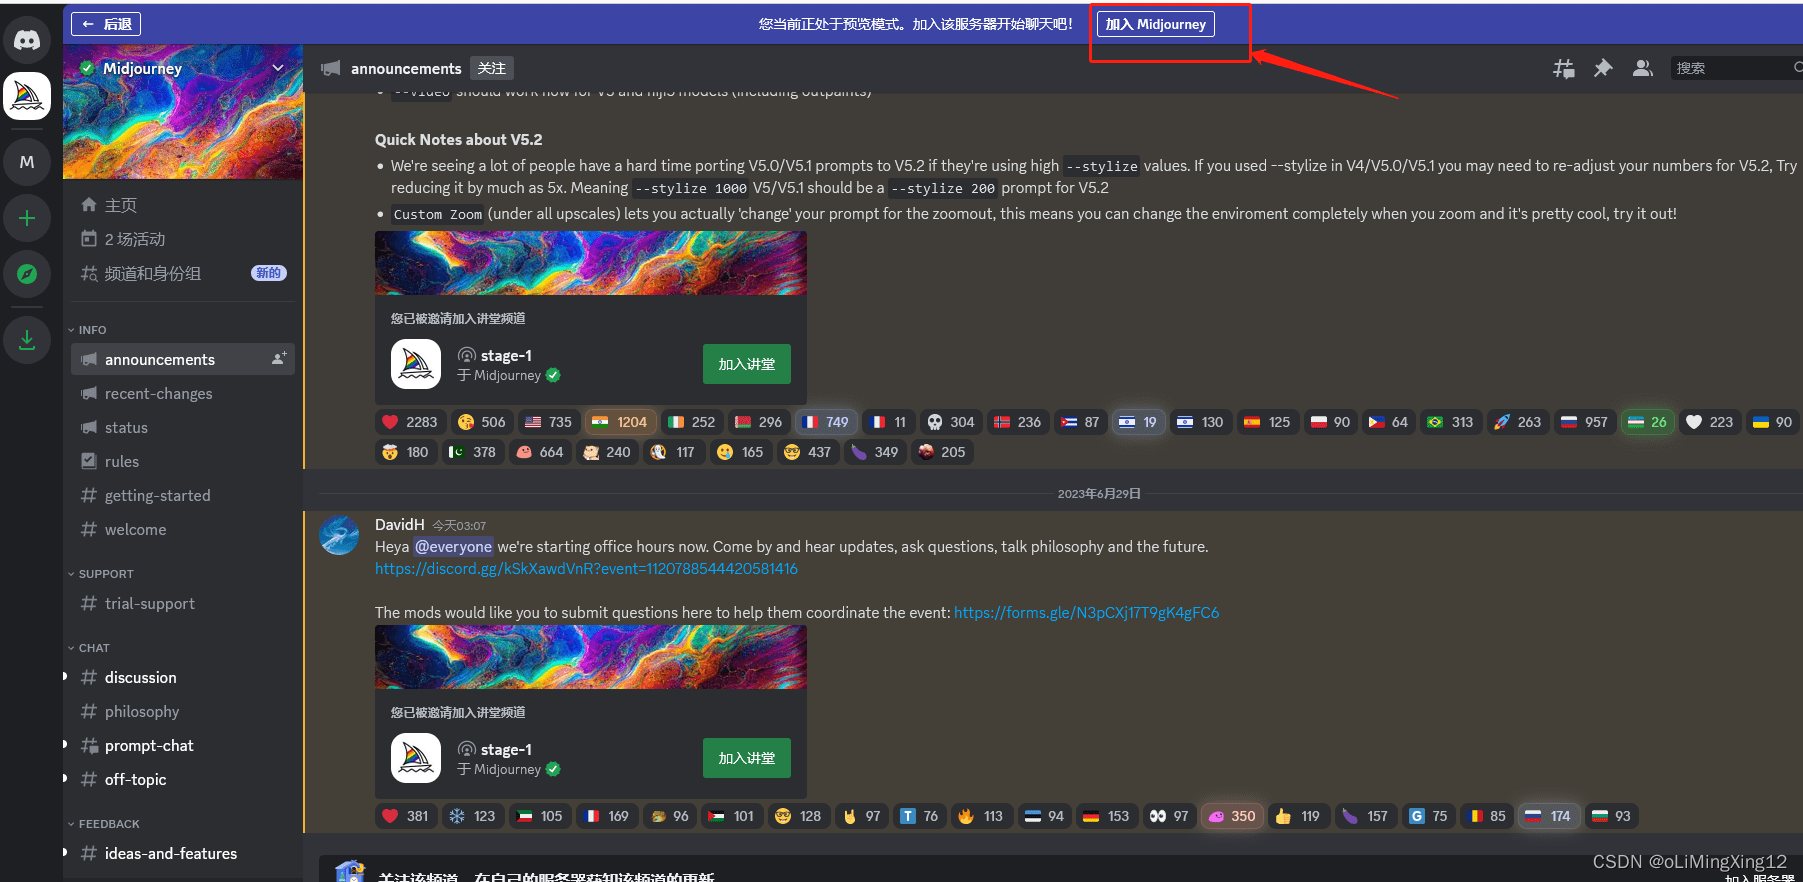Screen dimensions: 1803x882
Task: Show pinned messages via pin icon
Action: [1603, 68]
